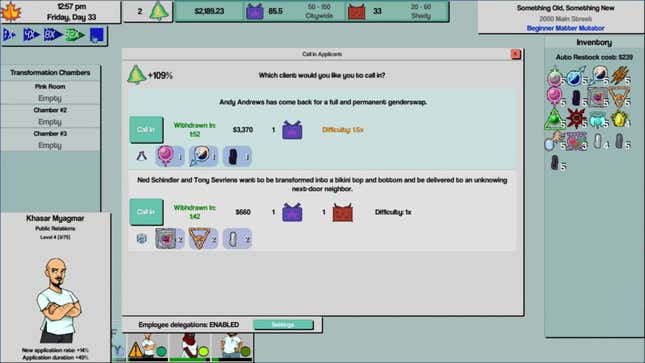
Task: Click the yellow crystal inventory item
Action: (619, 119)
